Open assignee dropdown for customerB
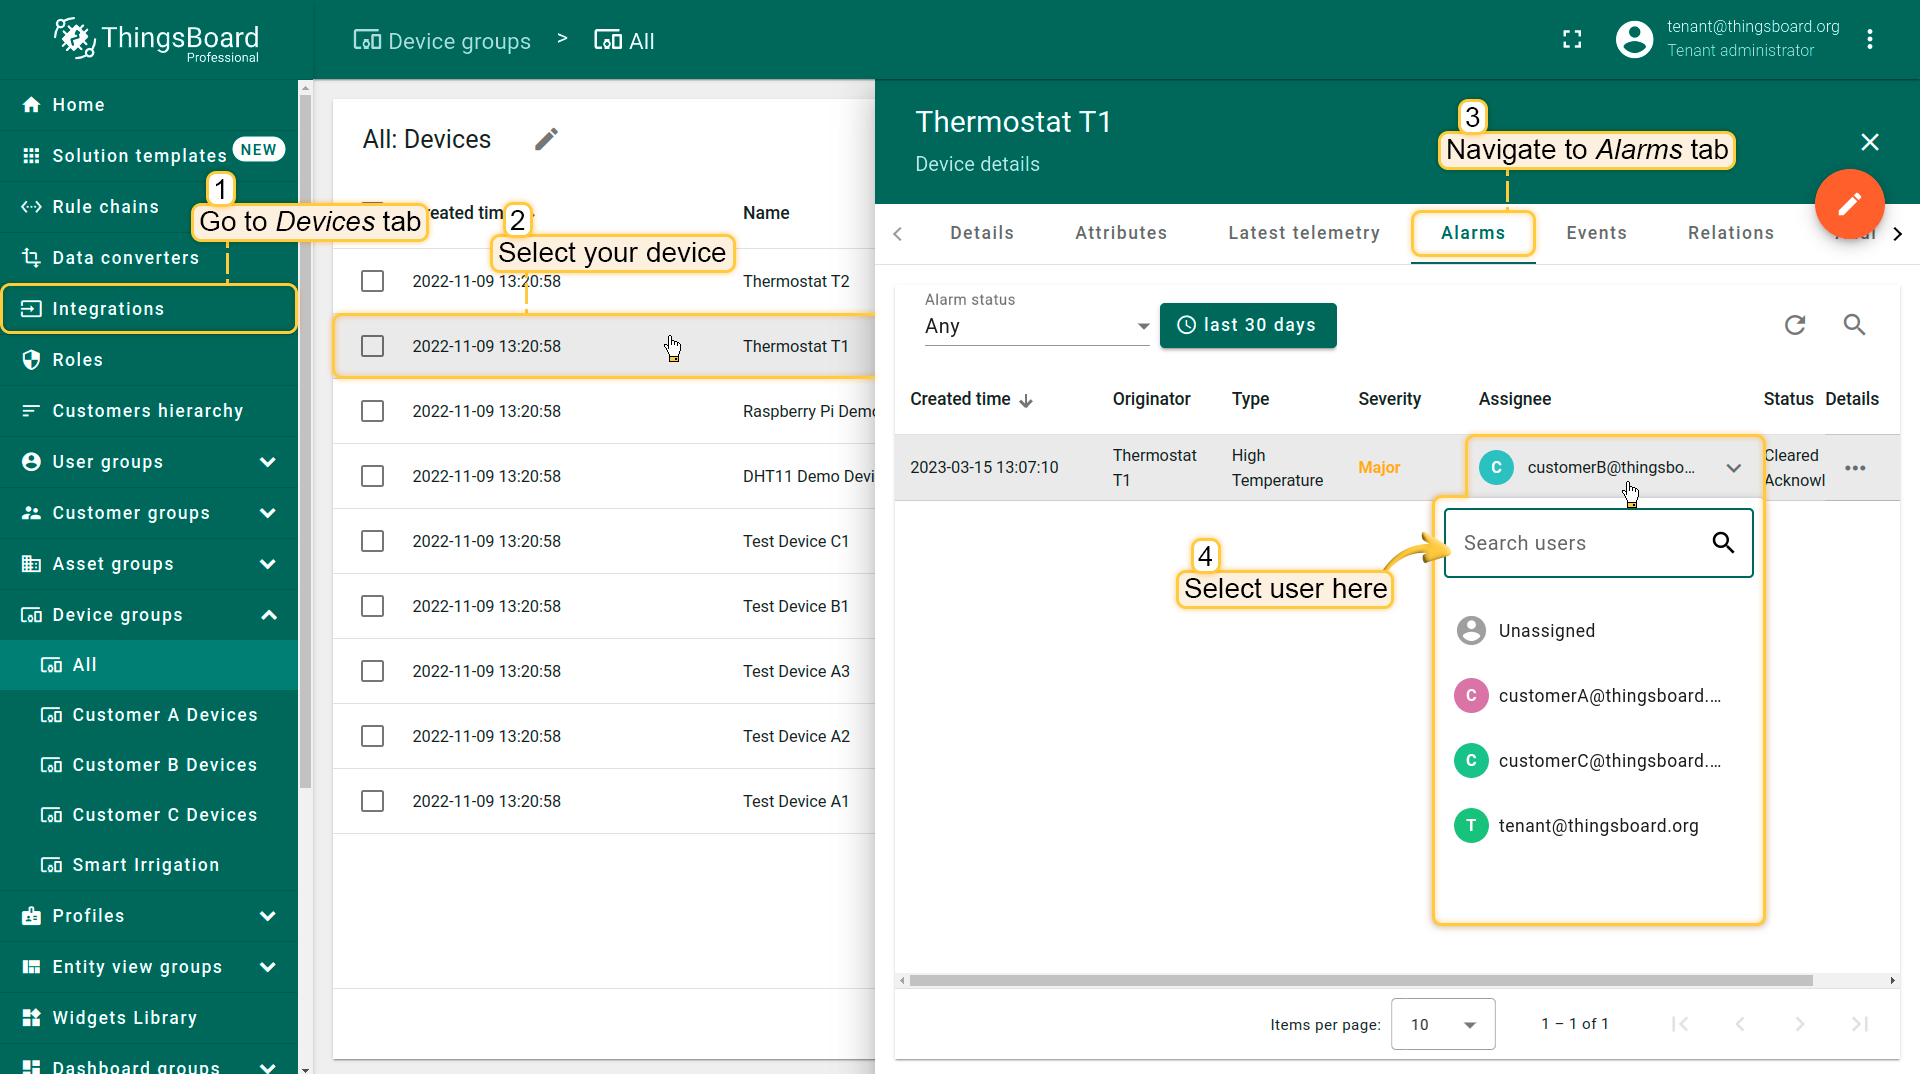The image size is (1920, 1074). tap(1613, 467)
